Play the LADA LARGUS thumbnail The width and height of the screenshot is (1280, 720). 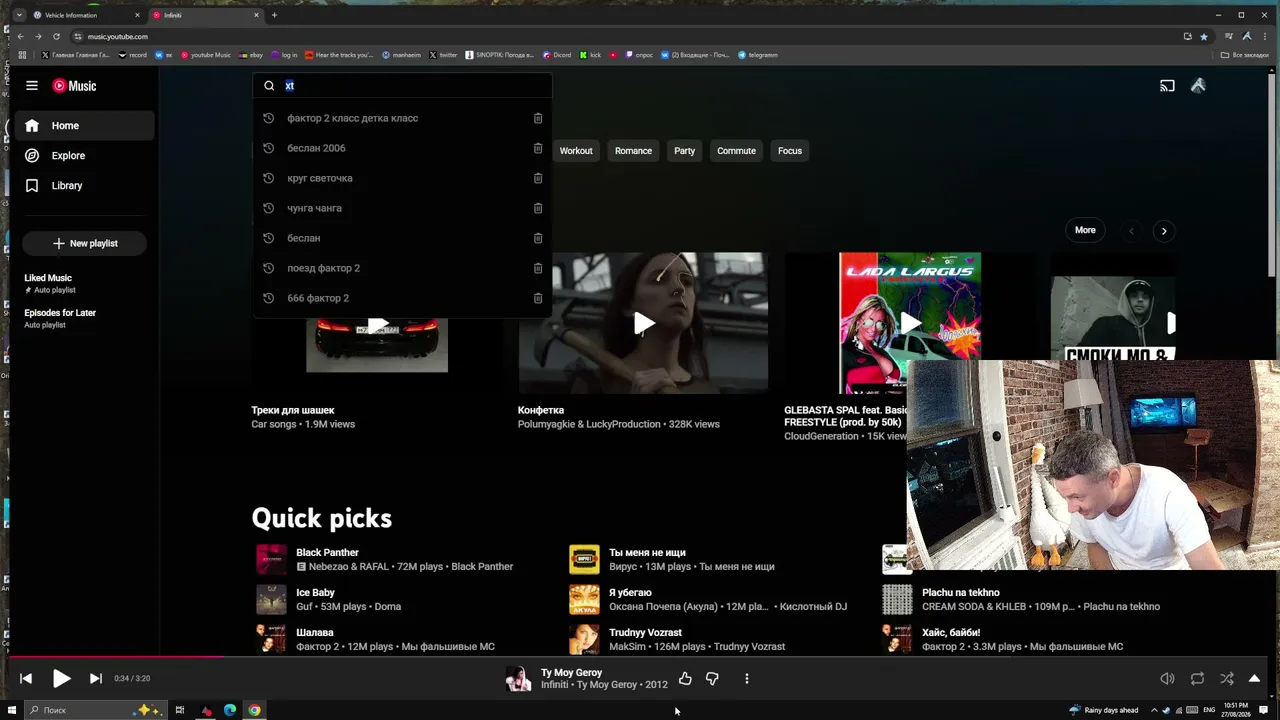pyautogui.click(x=910, y=323)
